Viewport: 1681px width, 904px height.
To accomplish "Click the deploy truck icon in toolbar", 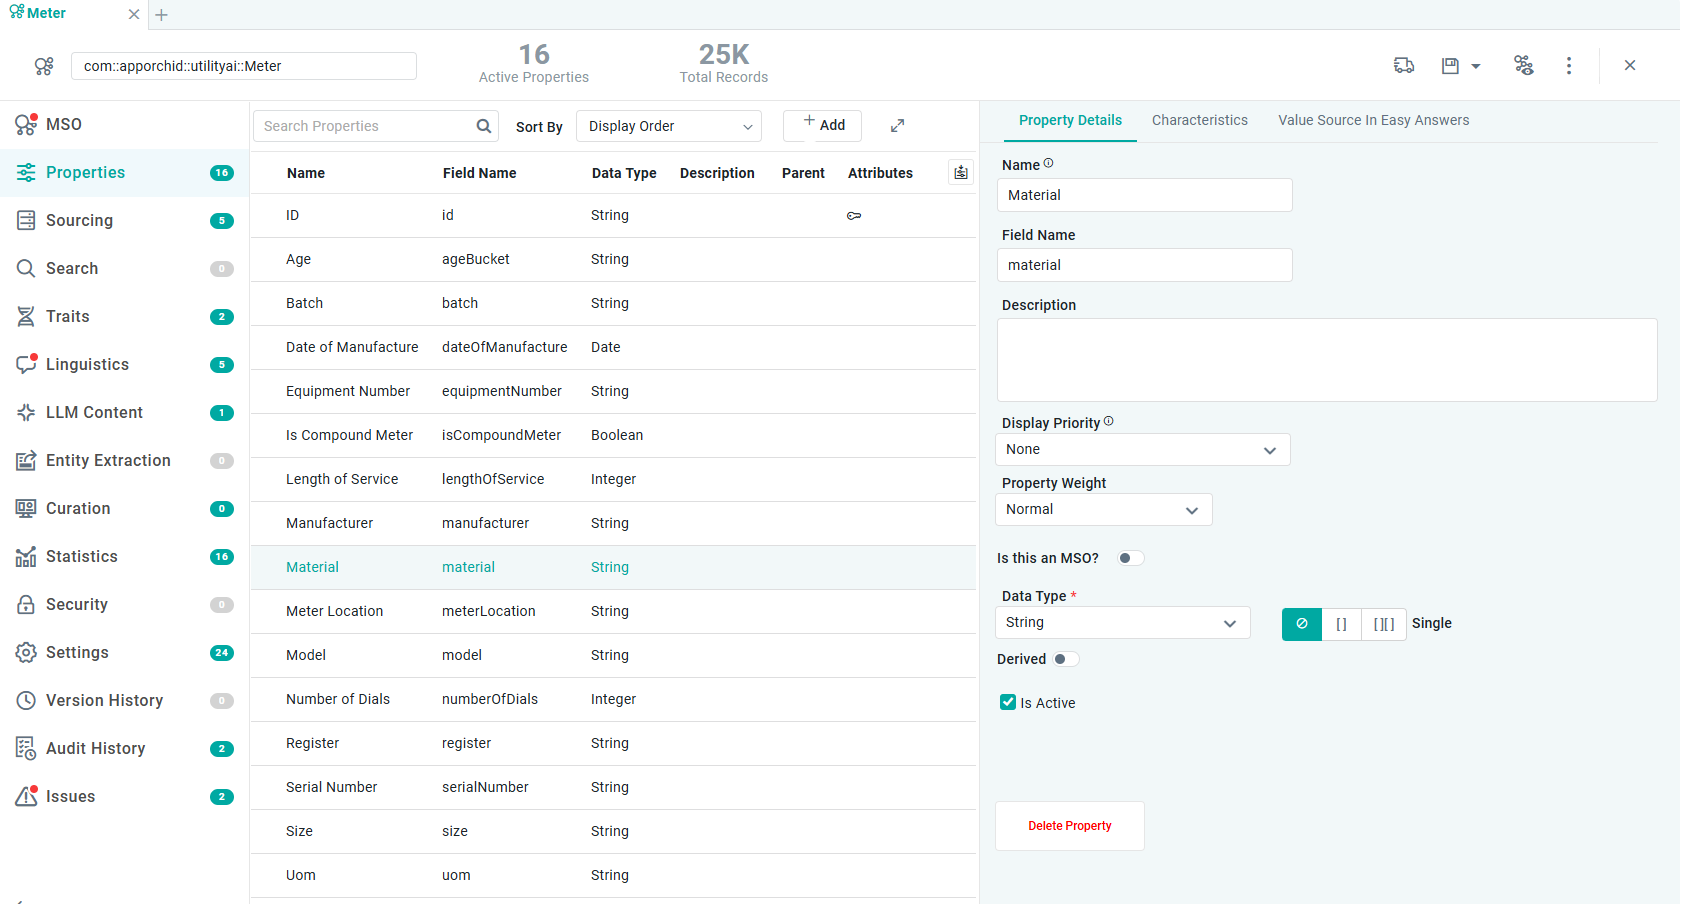I will pyautogui.click(x=1404, y=66).
